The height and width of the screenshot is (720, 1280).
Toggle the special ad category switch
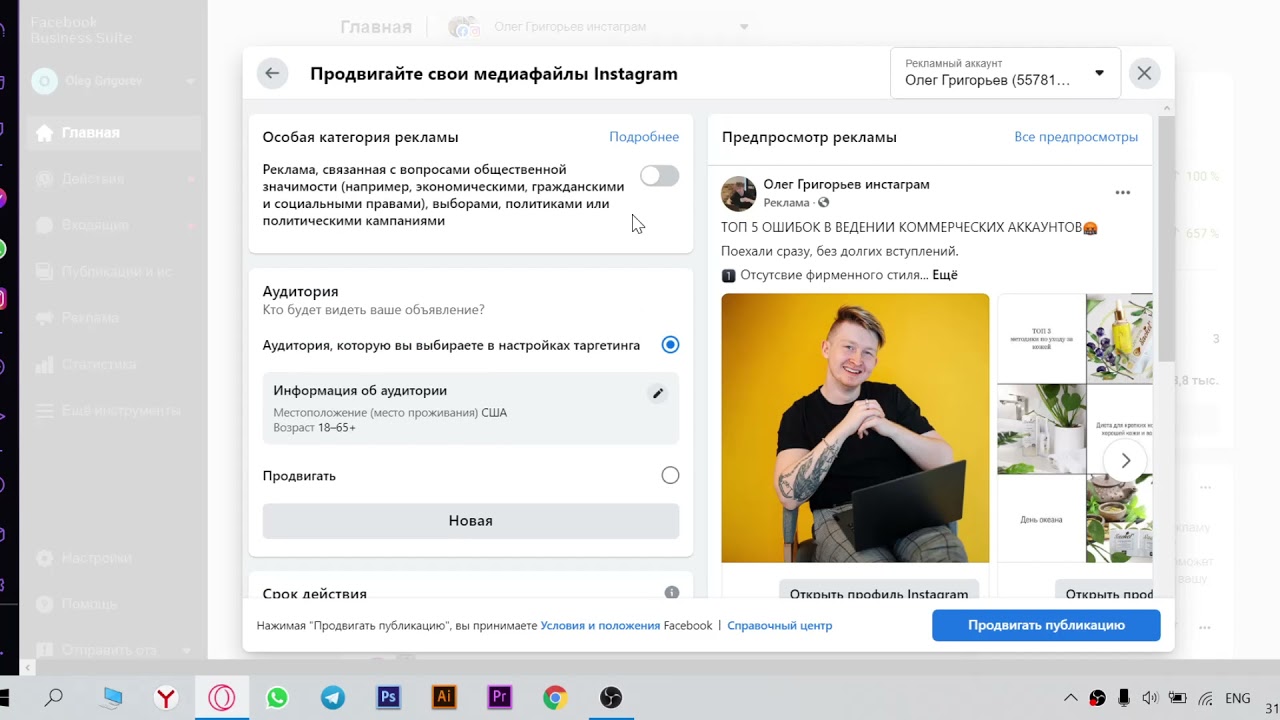click(x=659, y=176)
